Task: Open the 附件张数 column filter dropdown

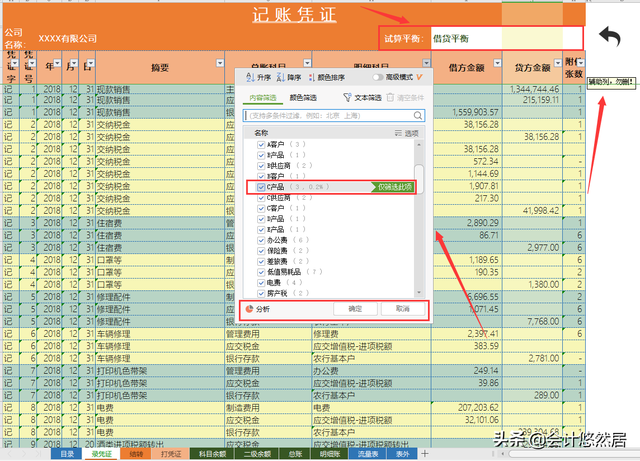Action: 581,63
